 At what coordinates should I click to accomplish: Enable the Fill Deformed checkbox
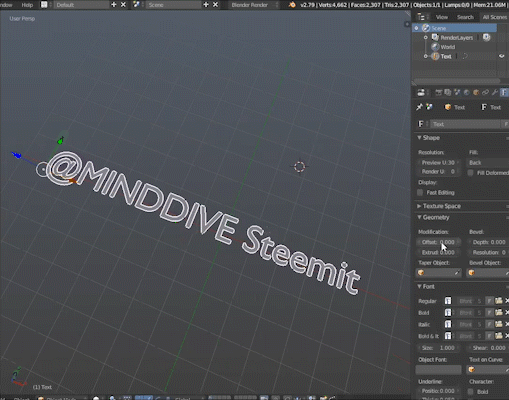(x=470, y=173)
